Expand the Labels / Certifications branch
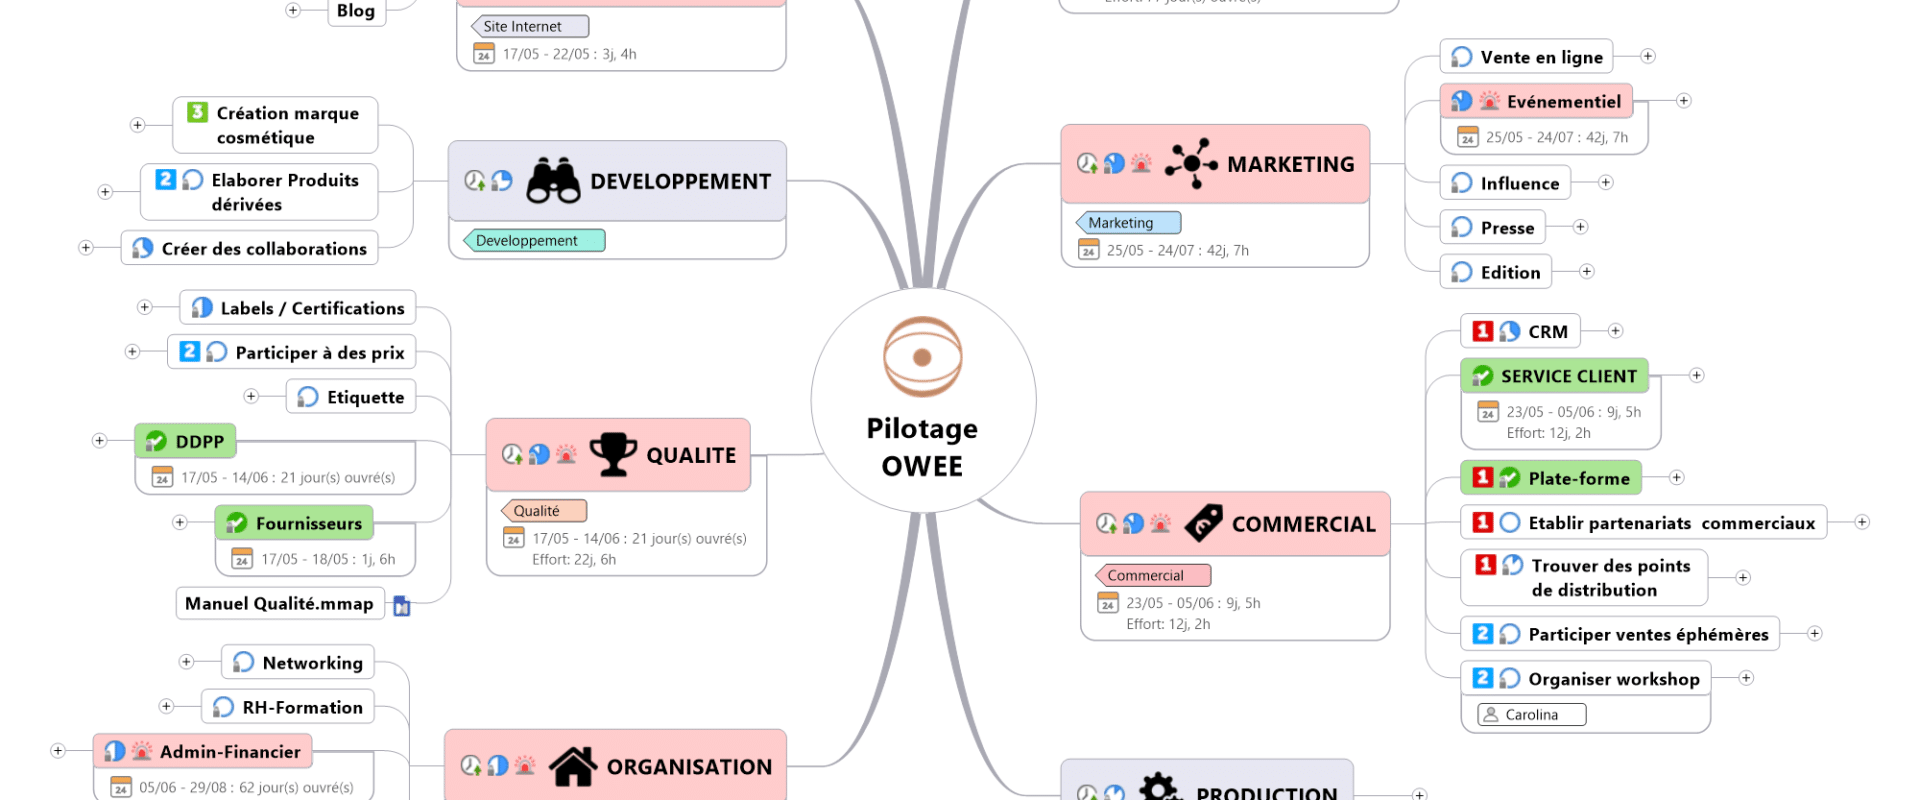1920x800 pixels. [x=145, y=308]
